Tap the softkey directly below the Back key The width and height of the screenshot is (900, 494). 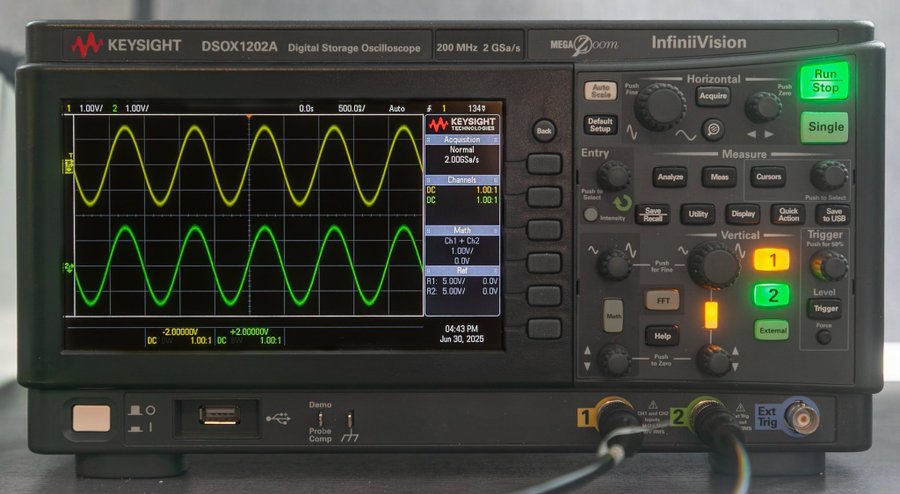pos(544,164)
